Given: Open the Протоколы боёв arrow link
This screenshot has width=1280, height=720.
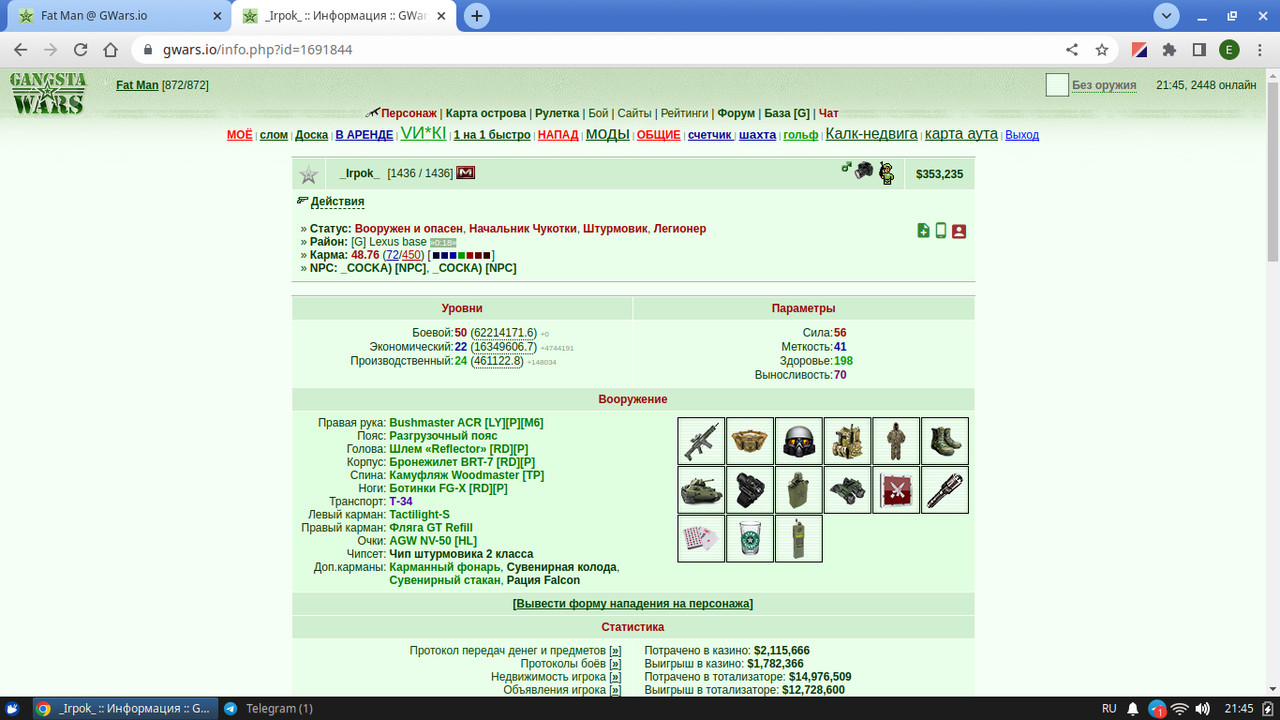Looking at the screenshot, I should click(615, 664).
